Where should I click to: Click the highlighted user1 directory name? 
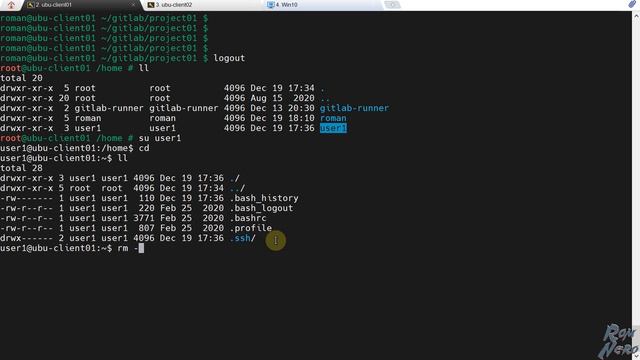pyautogui.click(x=333, y=128)
